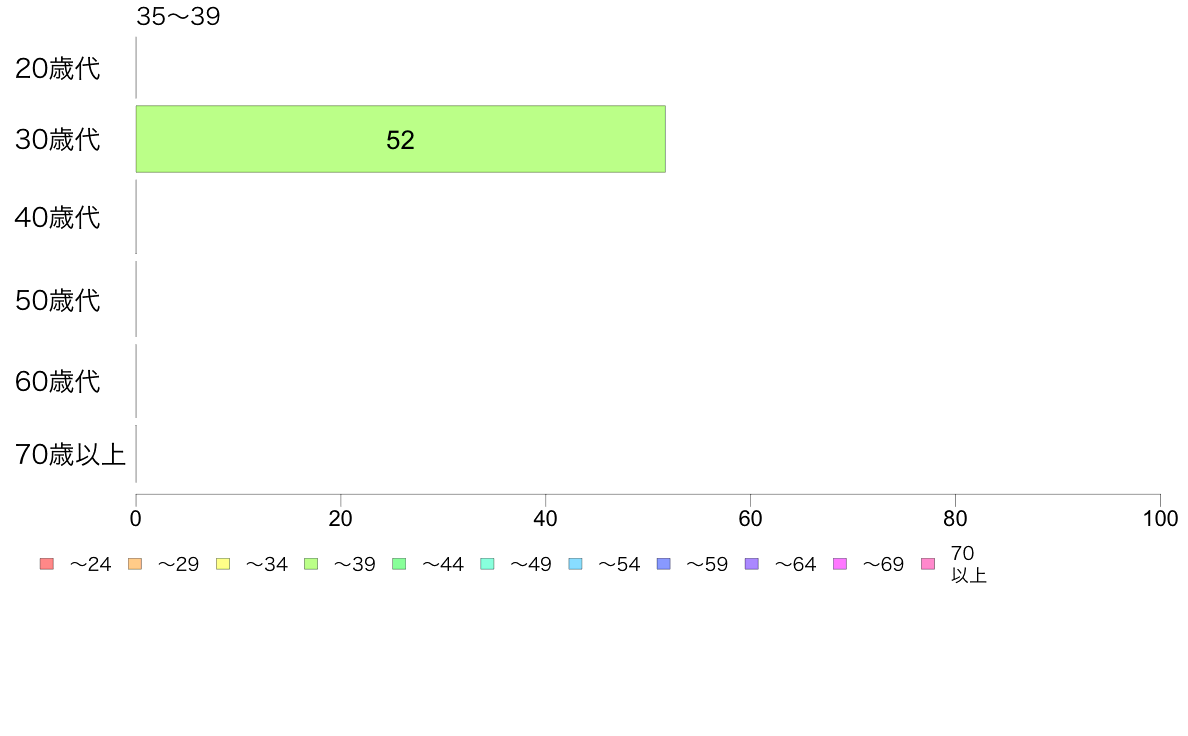Click the magenta ~69 legend swatch
The image size is (1188, 736).
pos(839,564)
